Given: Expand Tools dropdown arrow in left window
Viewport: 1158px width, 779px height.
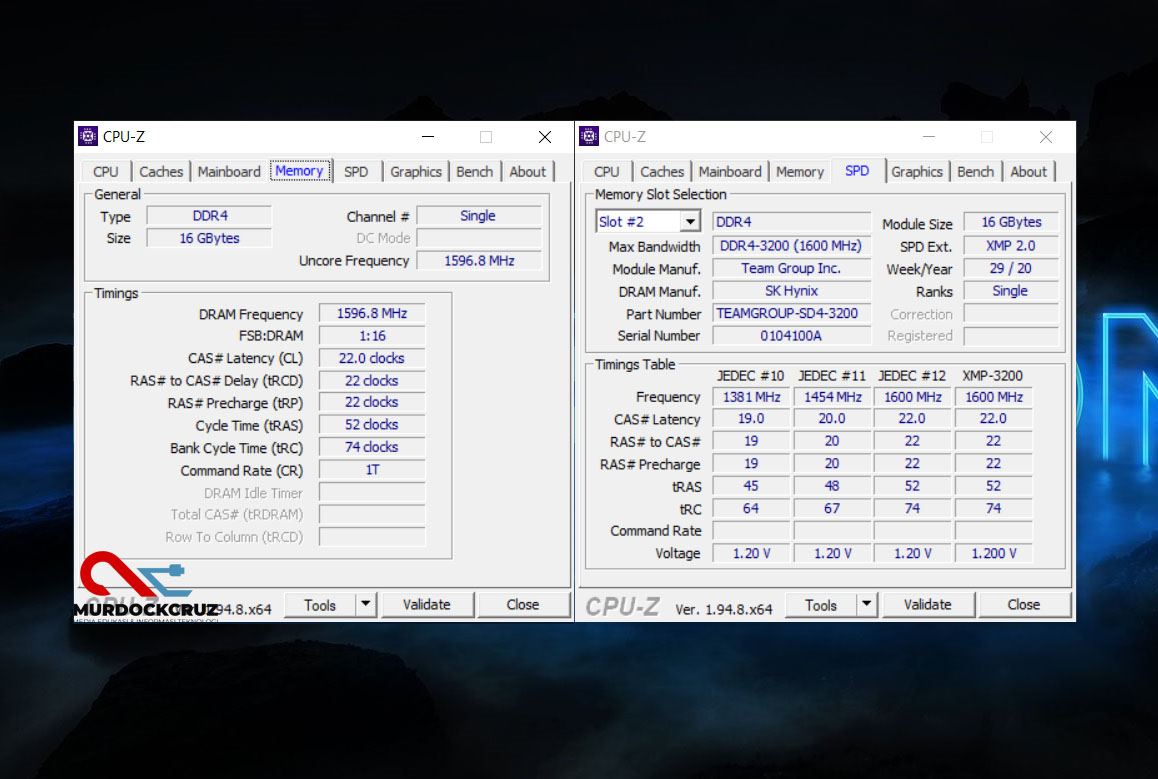Looking at the screenshot, I should [x=366, y=605].
